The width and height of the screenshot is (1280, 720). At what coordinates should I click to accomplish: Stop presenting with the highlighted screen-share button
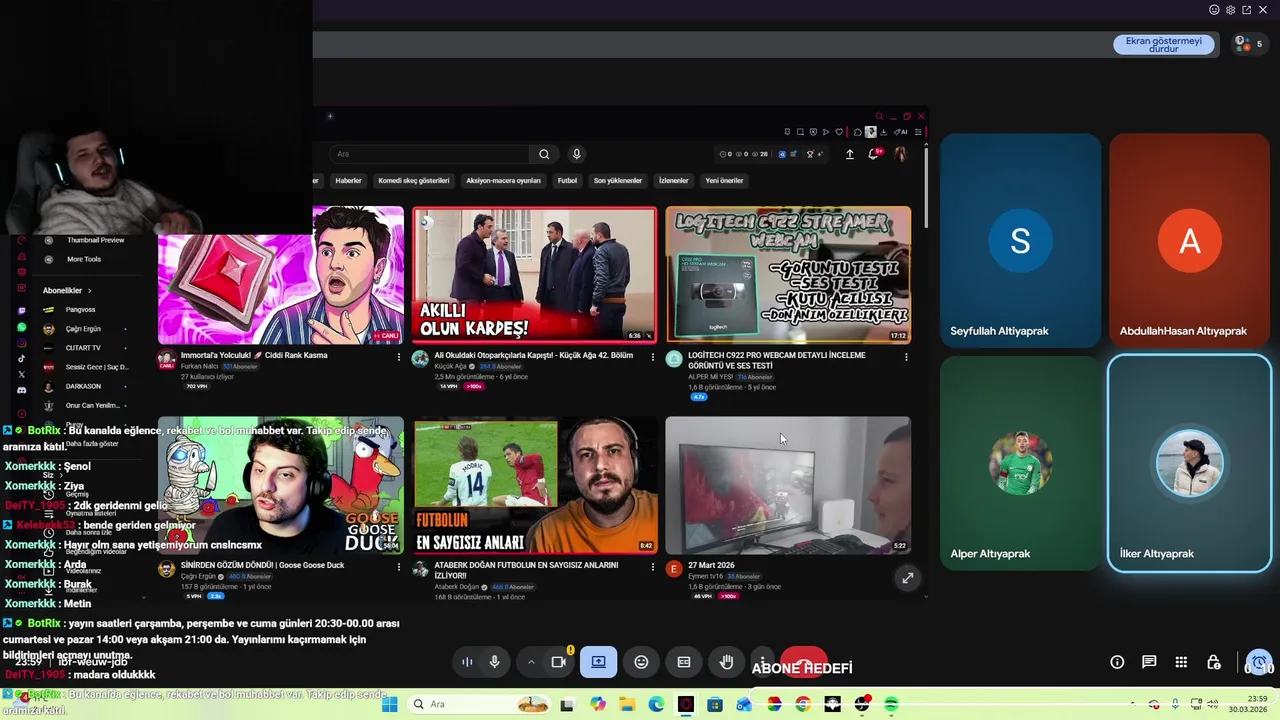tap(598, 662)
